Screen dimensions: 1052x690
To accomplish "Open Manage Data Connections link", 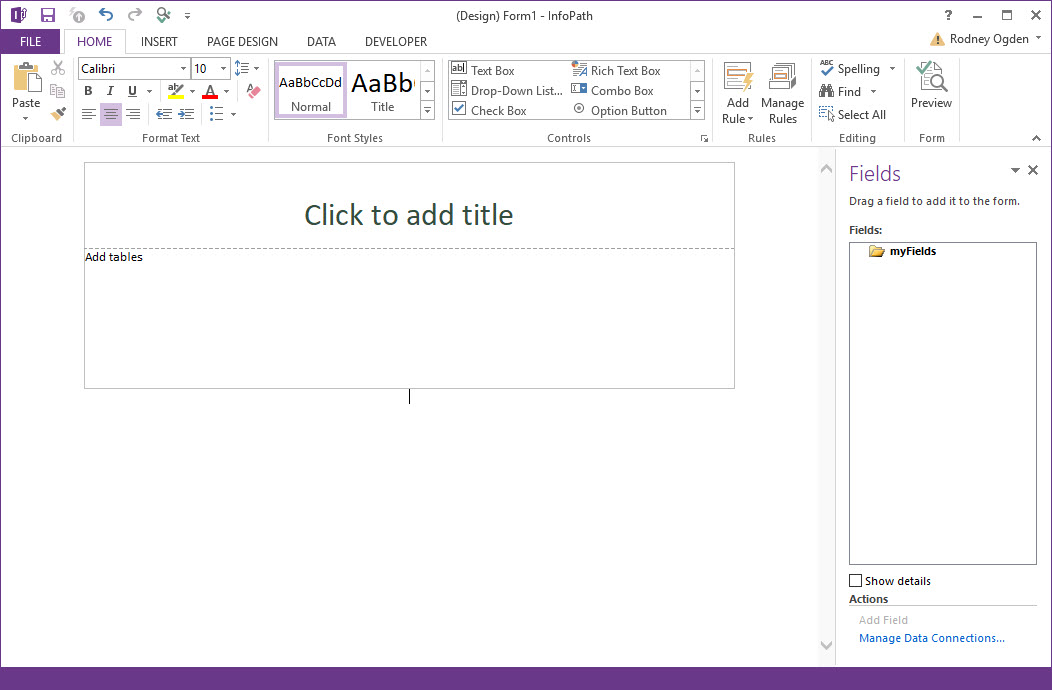I will pos(931,638).
